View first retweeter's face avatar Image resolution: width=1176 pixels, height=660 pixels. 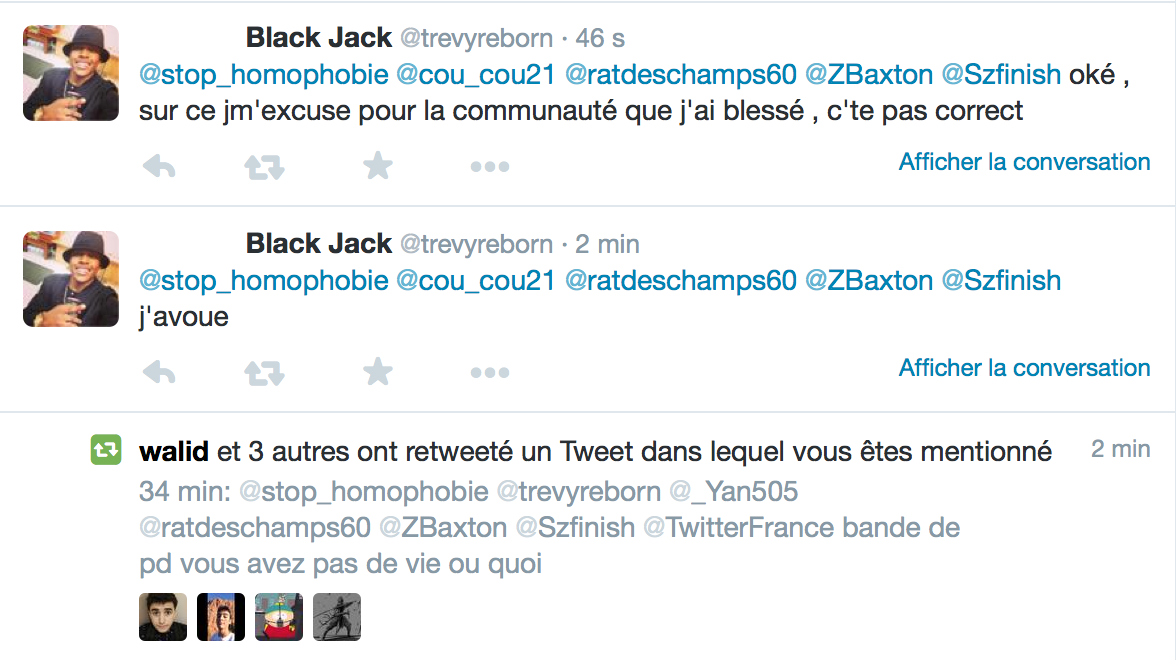[163, 616]
